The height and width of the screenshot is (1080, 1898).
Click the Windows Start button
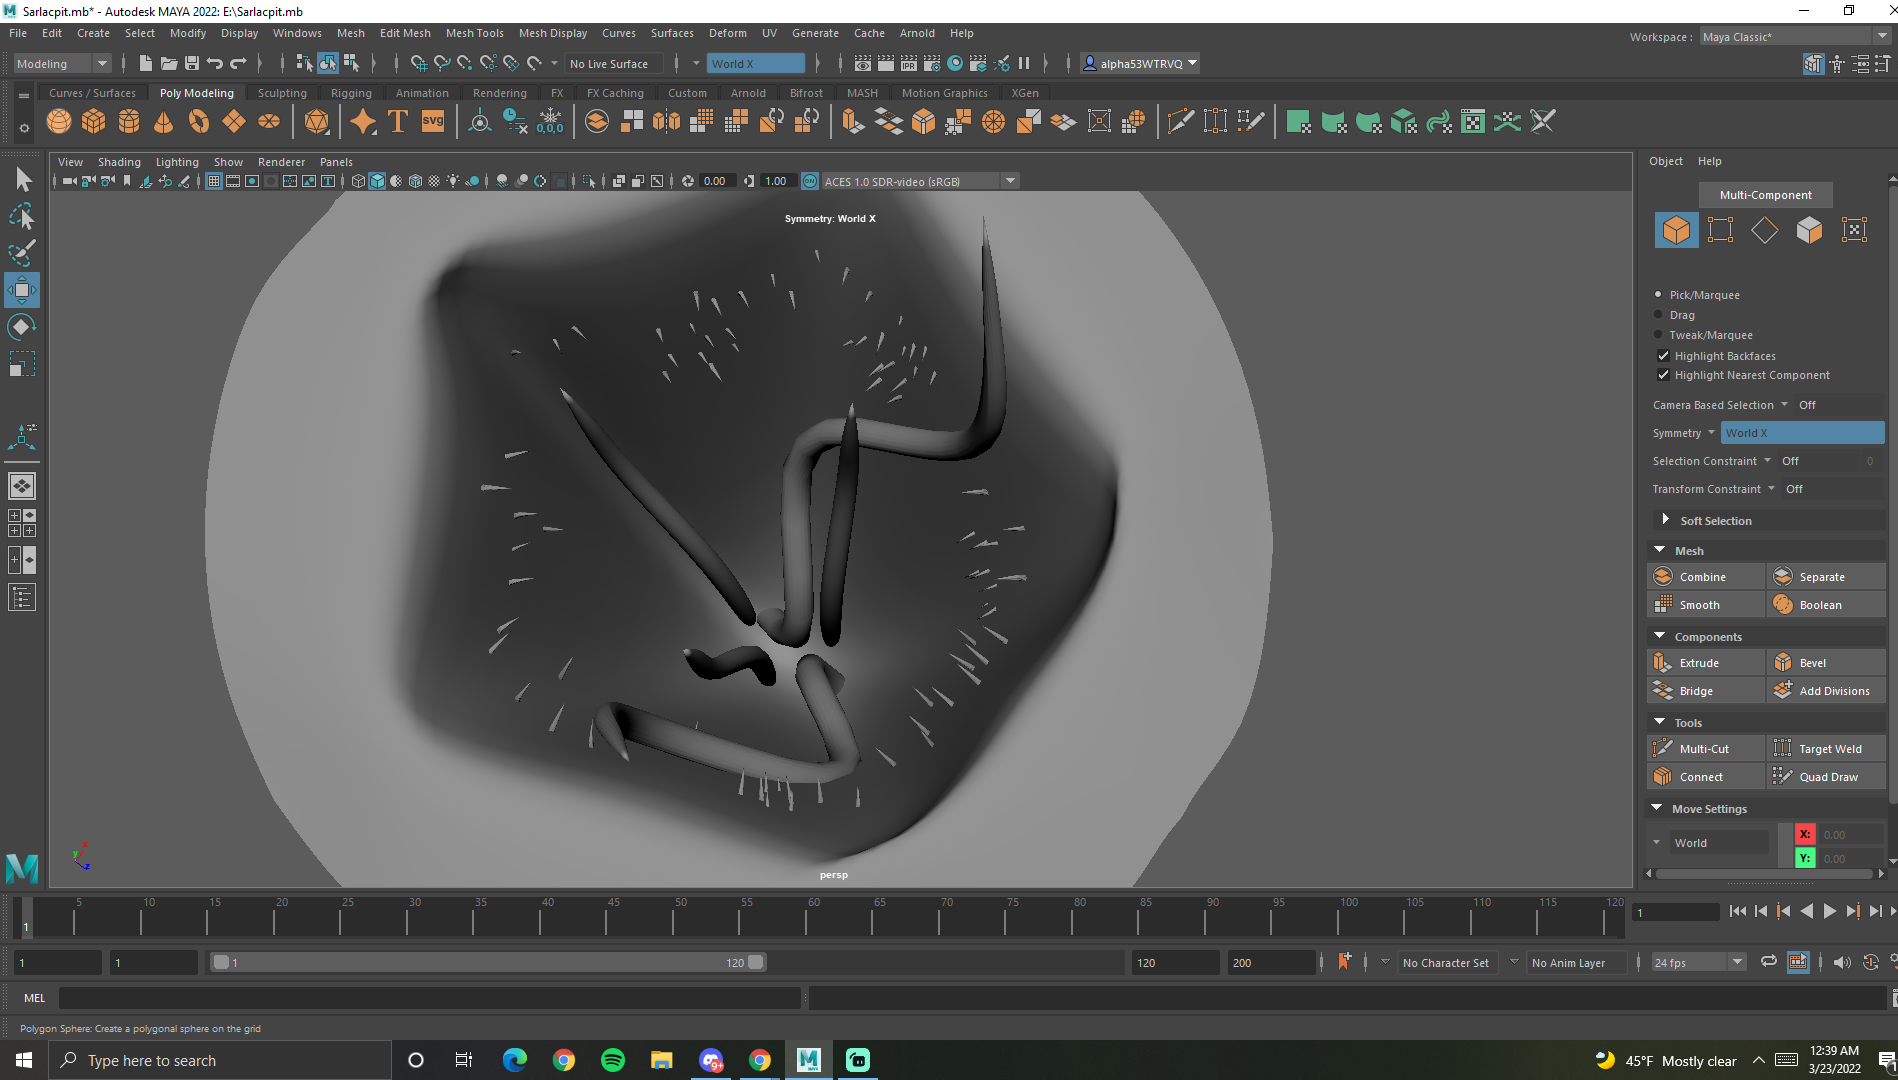click(24, 1060)
